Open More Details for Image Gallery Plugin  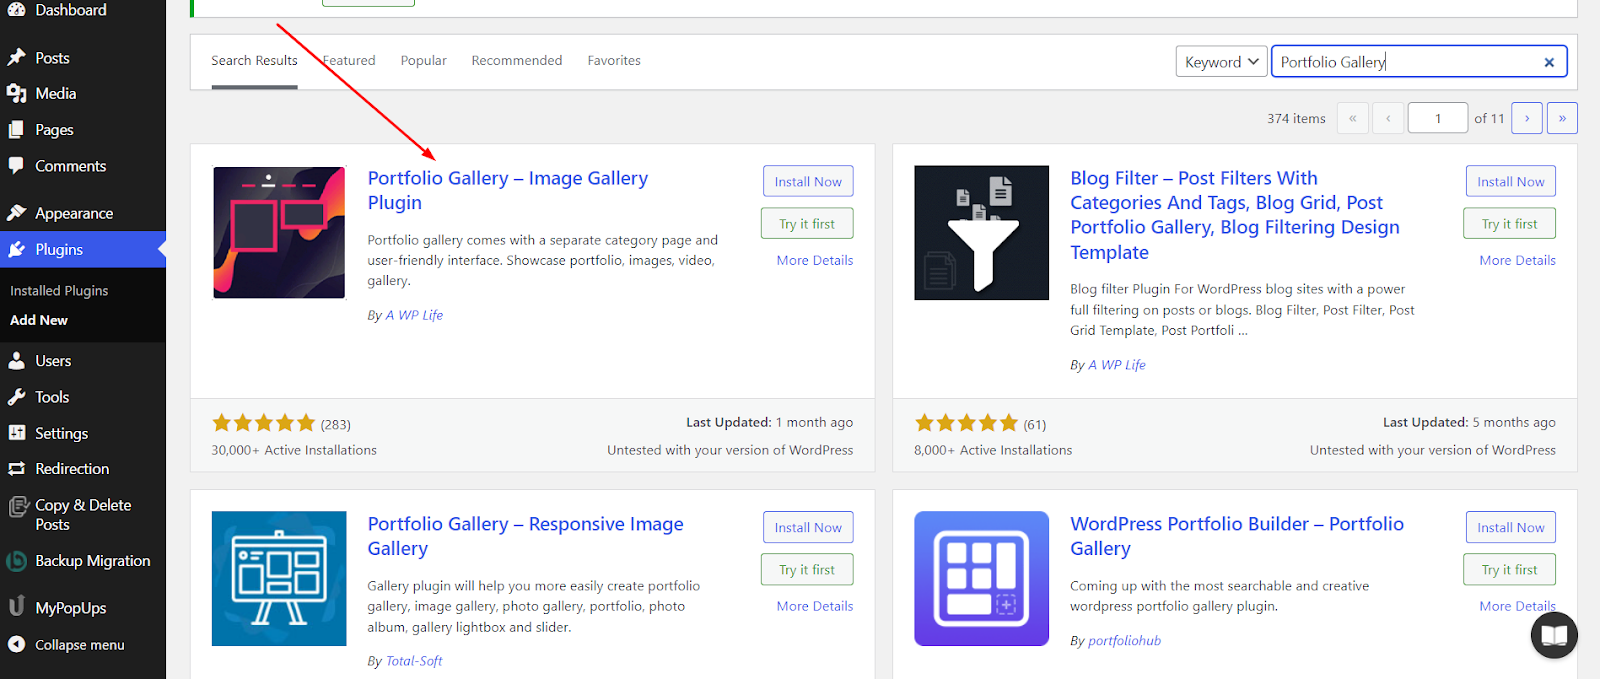[815, 260]
